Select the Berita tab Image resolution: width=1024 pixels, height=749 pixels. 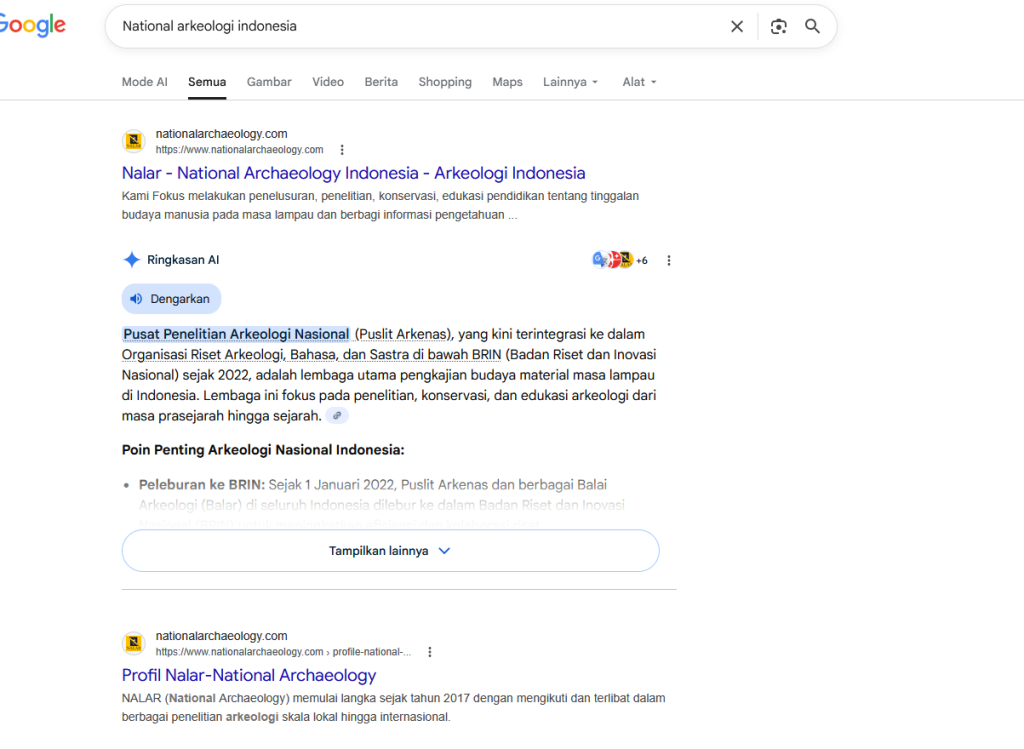click(381, 82)
